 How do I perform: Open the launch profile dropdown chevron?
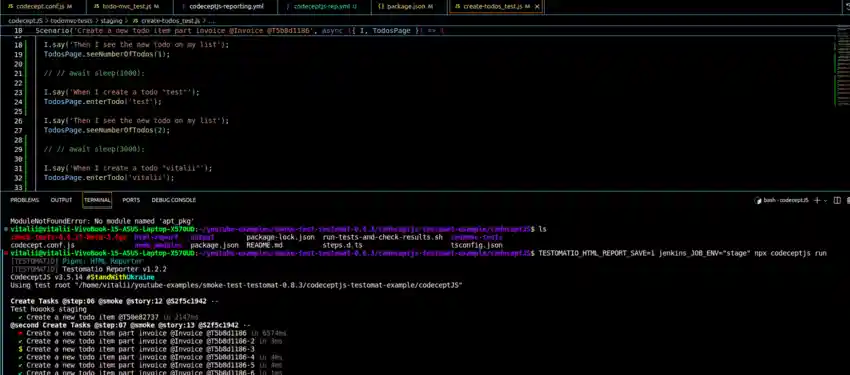click(826, 201)
